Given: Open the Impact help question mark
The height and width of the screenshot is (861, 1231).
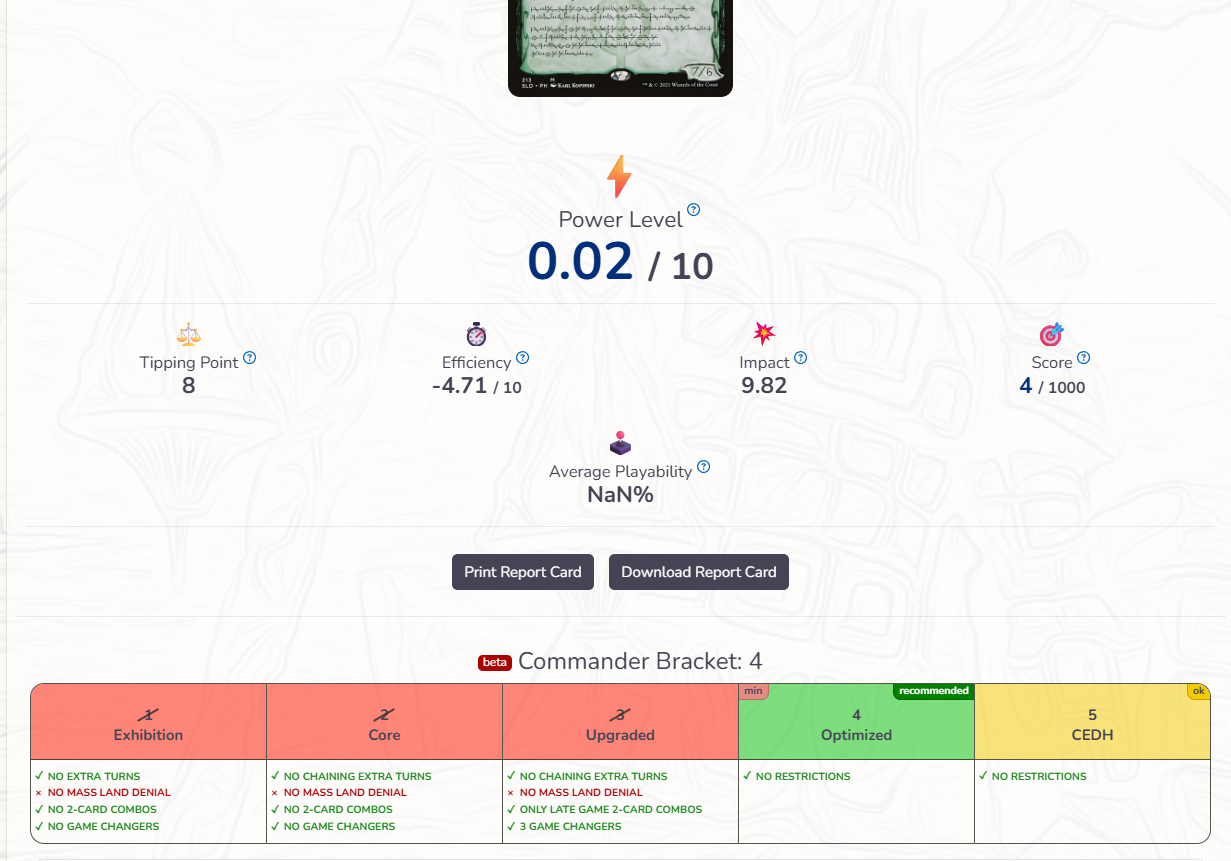Looking at the screenshot, I should point(801,358).
